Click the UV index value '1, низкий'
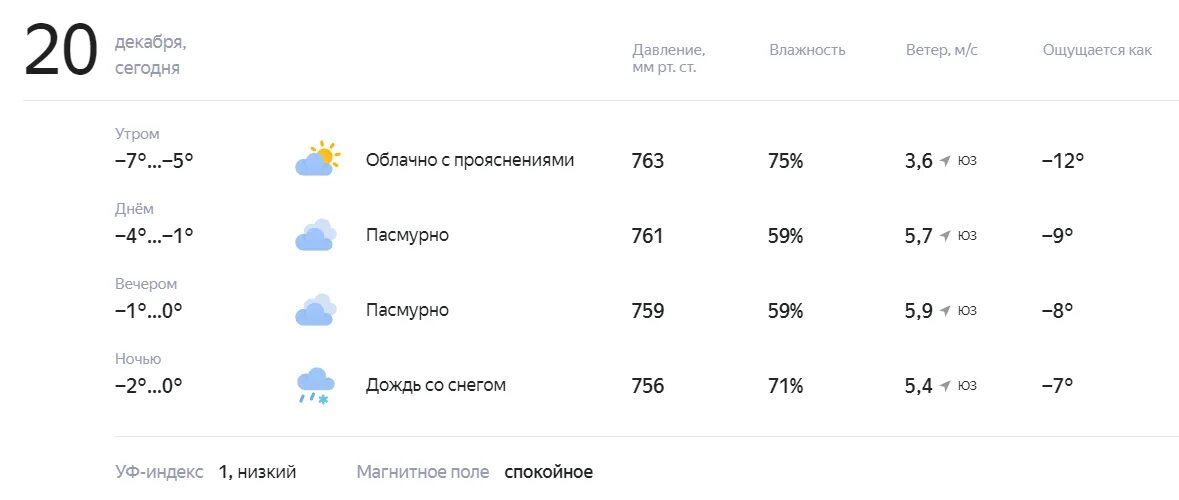Viewport: 1179px width, 500px height. [x=257, y=472]
